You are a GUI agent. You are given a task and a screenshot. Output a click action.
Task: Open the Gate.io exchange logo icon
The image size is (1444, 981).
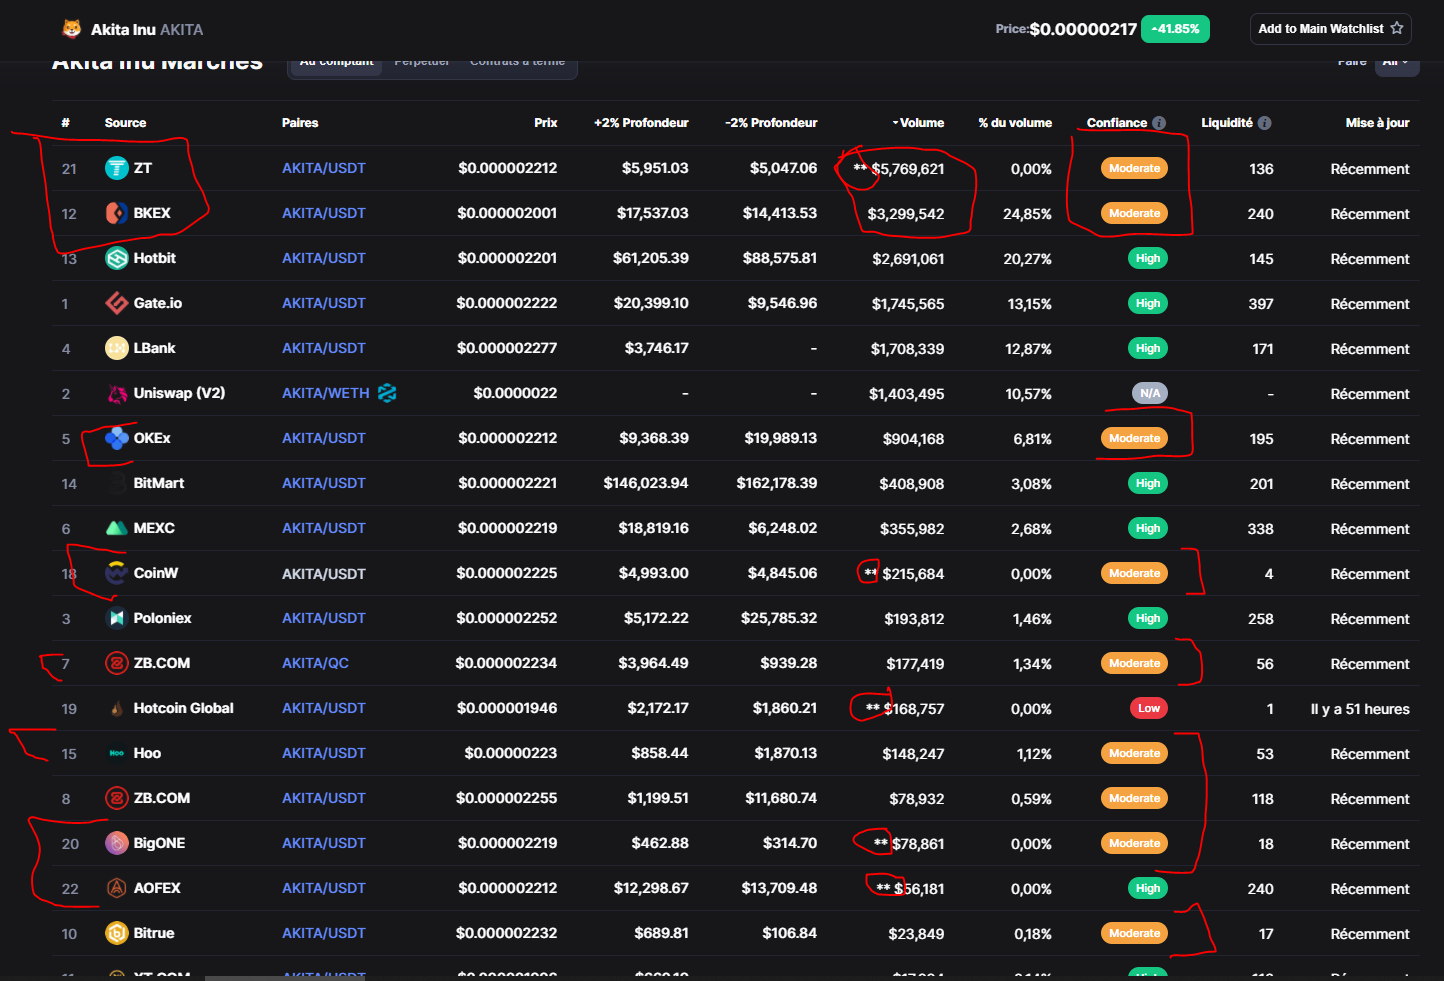point(117,303)
